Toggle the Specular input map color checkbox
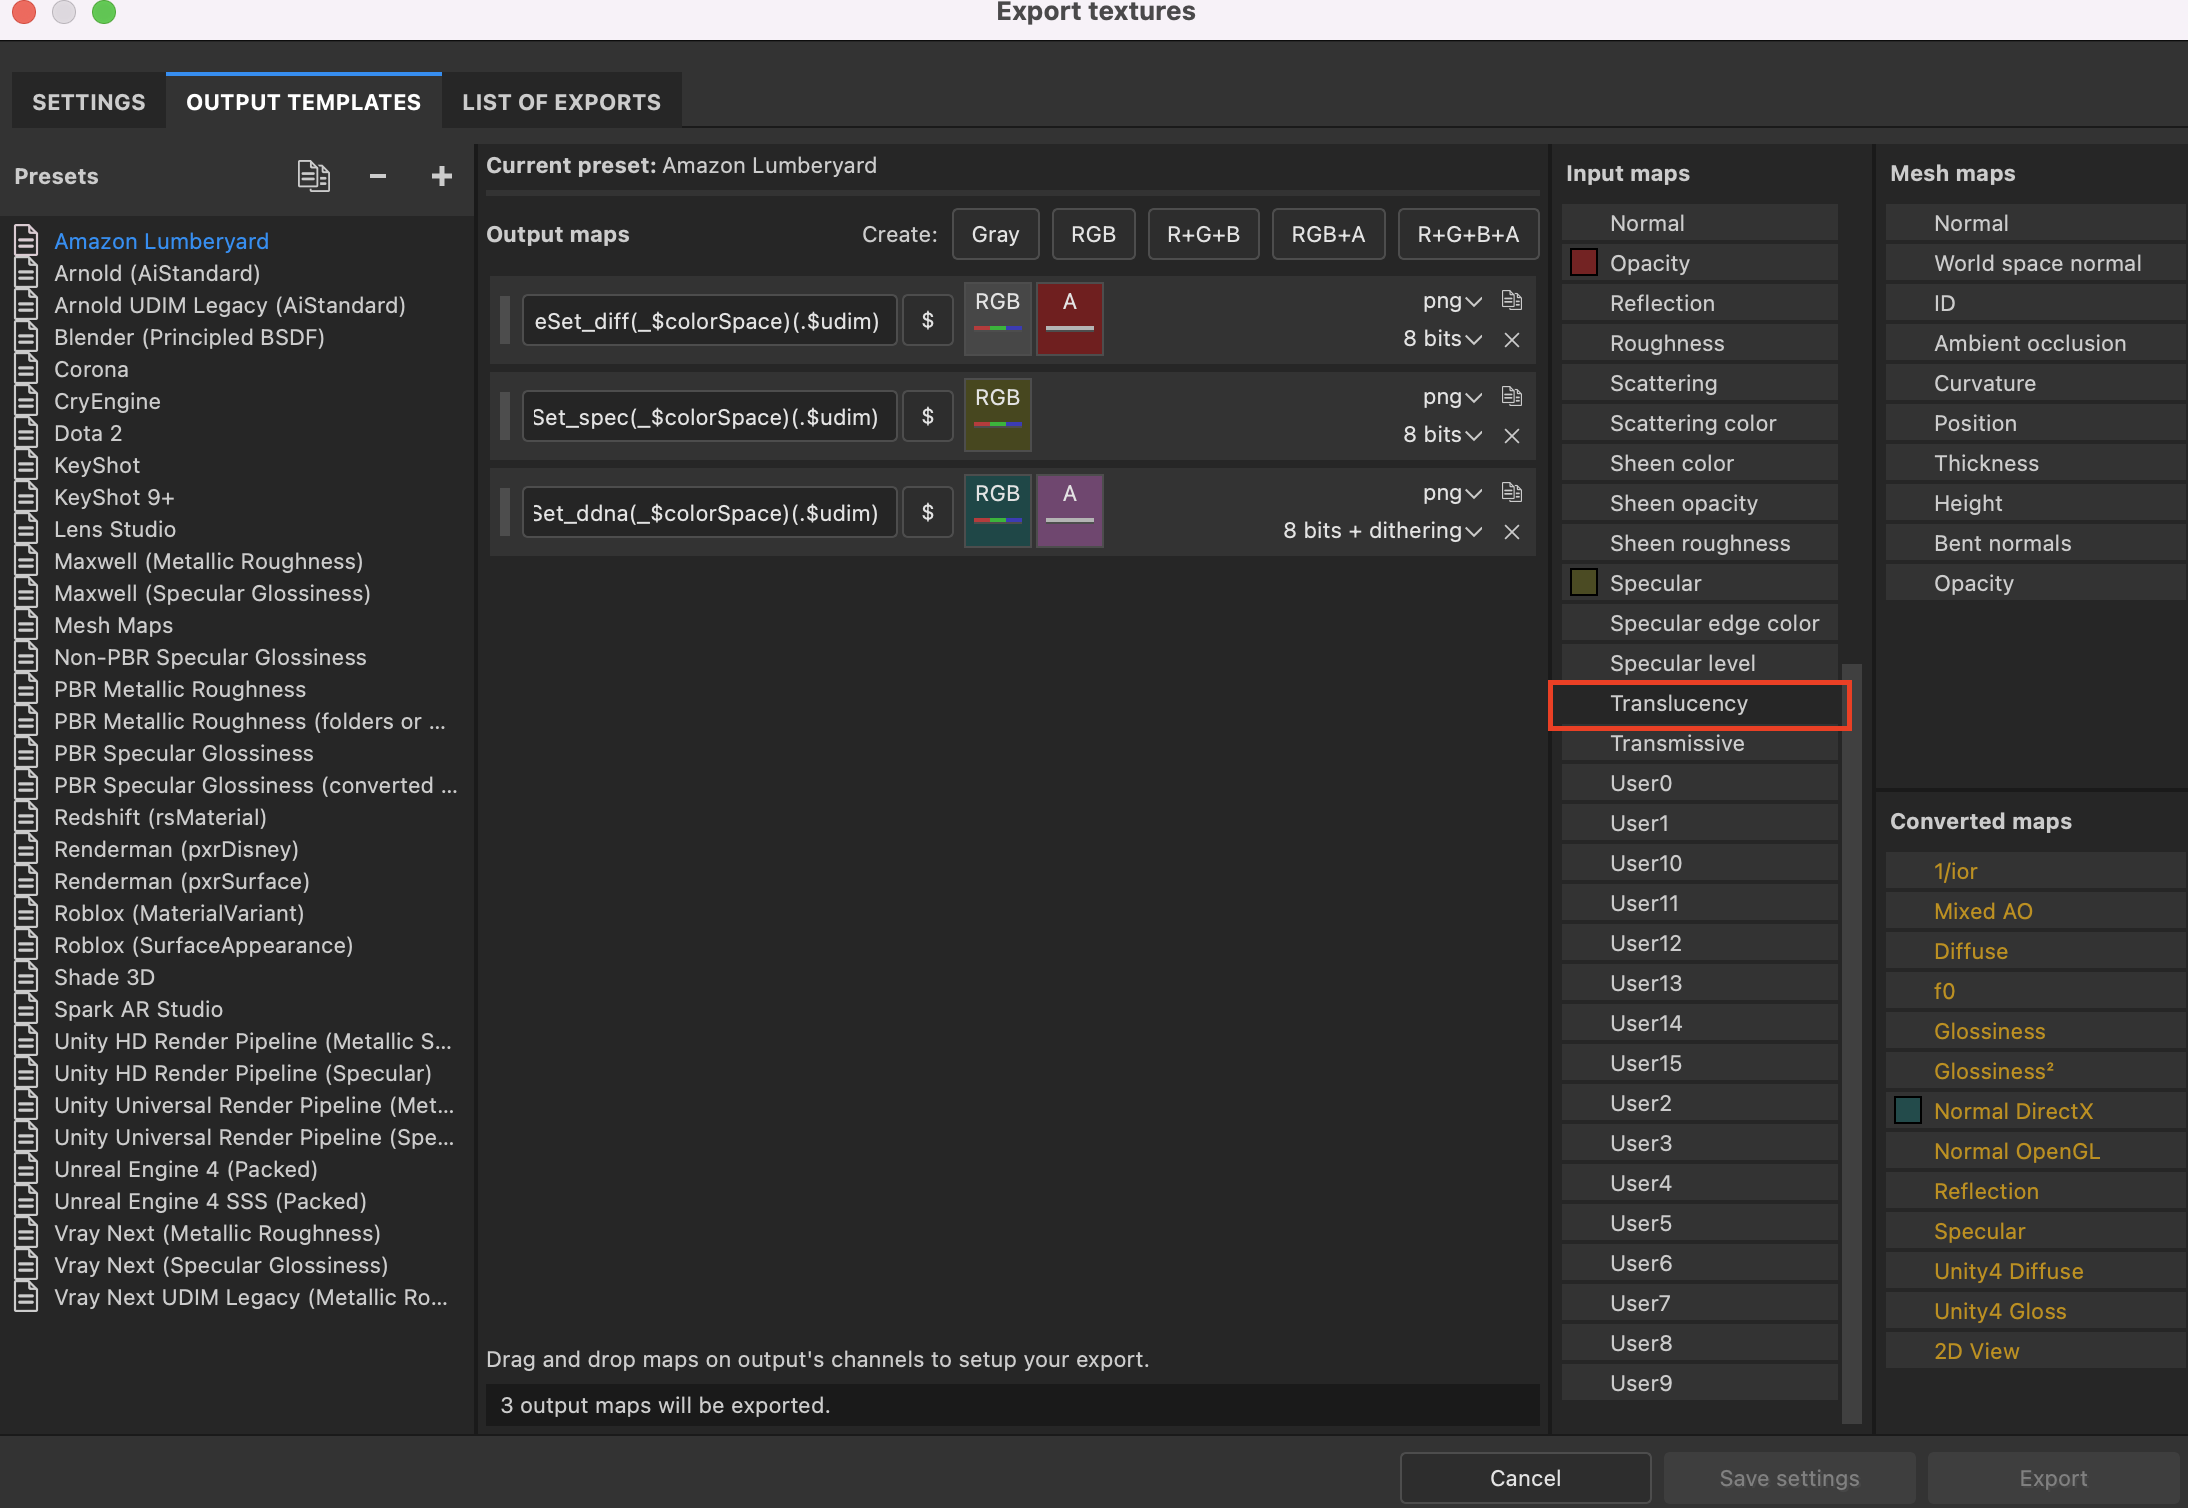This screenshot has width=2188, height=1508. coord(1583,582)
